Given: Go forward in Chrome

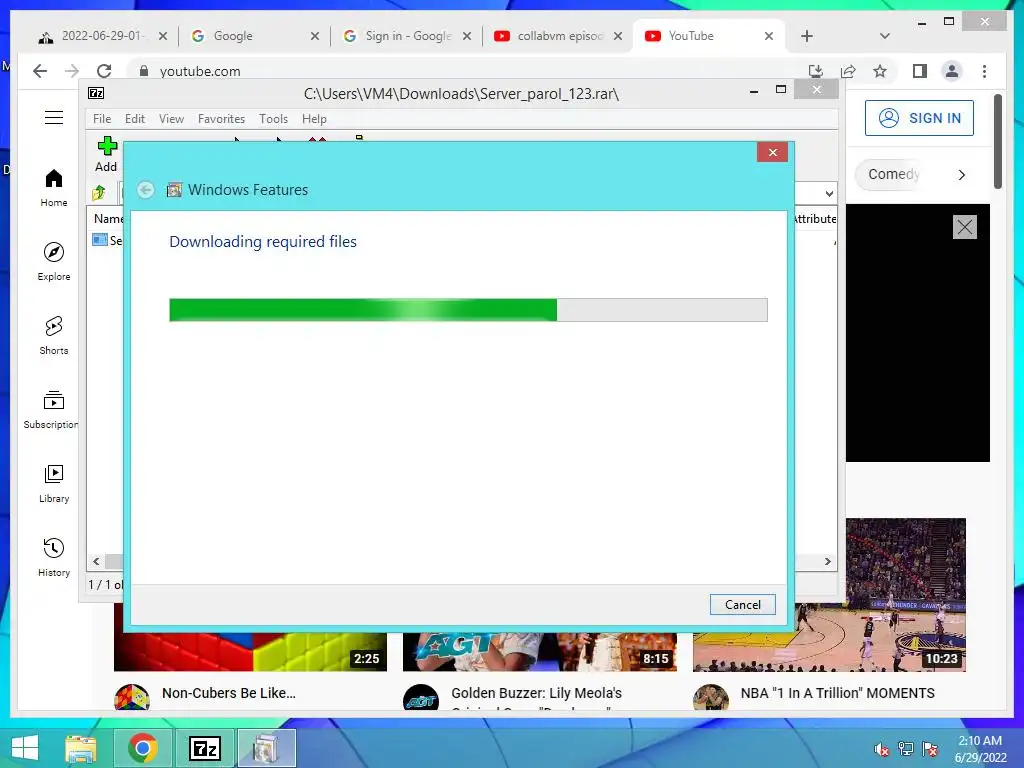Looking at the screenshot, I should click(x=72, y=71).
